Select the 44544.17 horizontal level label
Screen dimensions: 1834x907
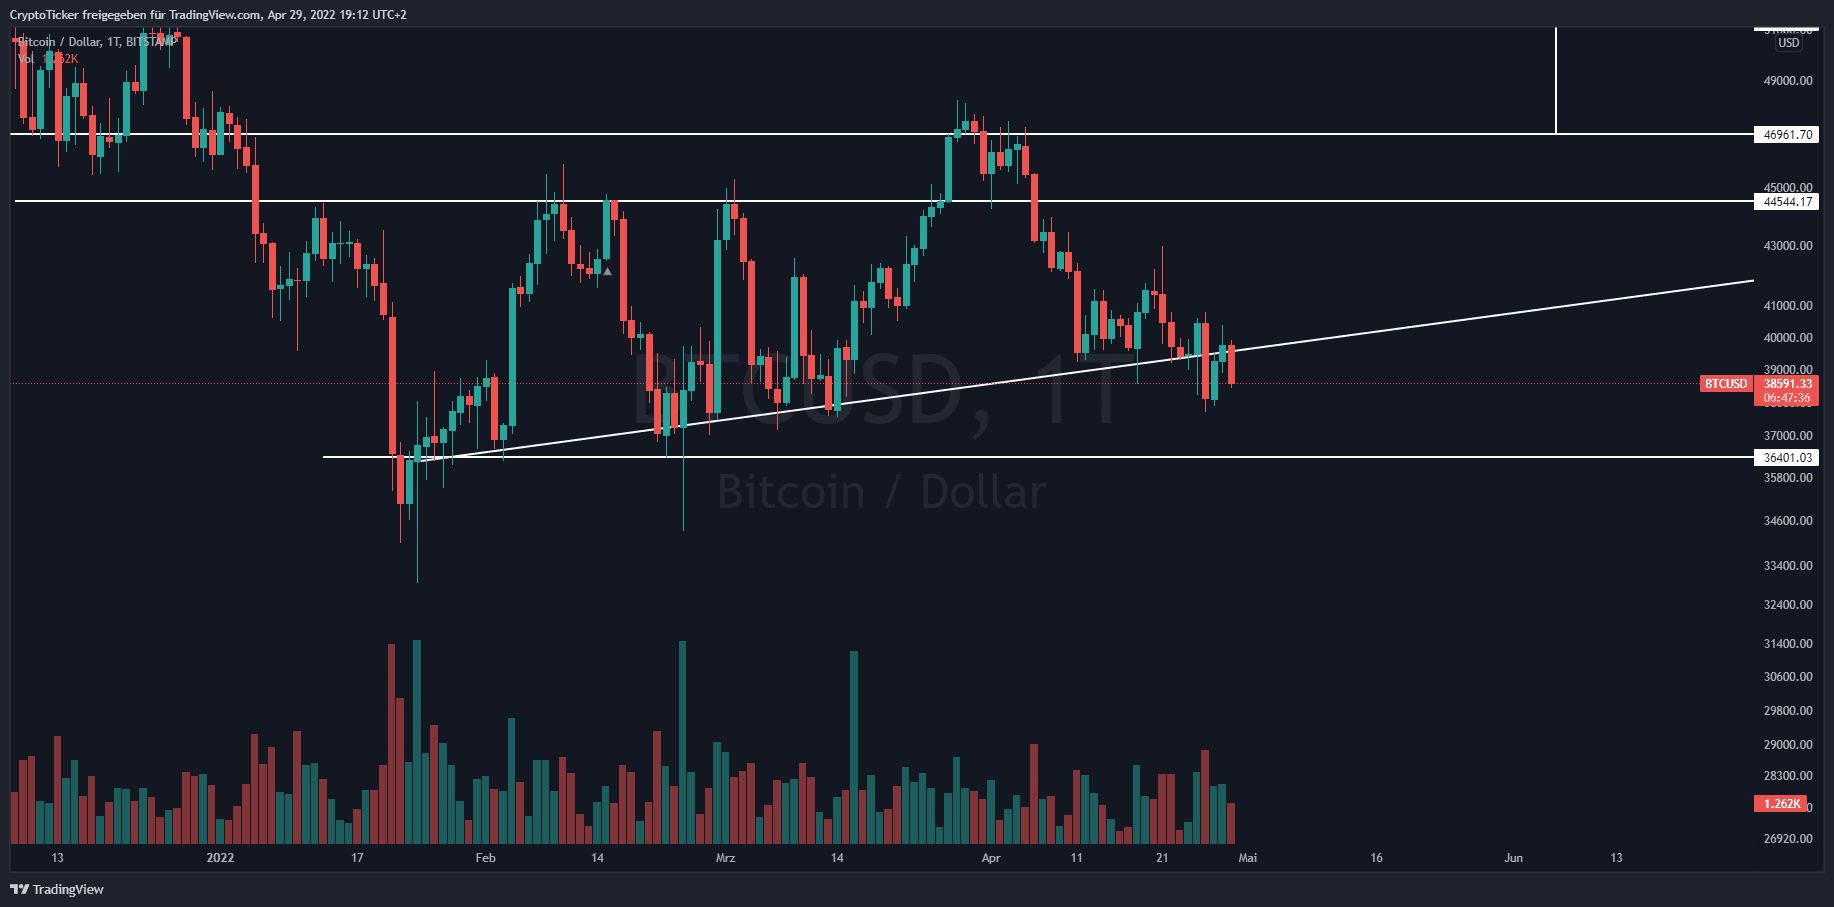1788,202
